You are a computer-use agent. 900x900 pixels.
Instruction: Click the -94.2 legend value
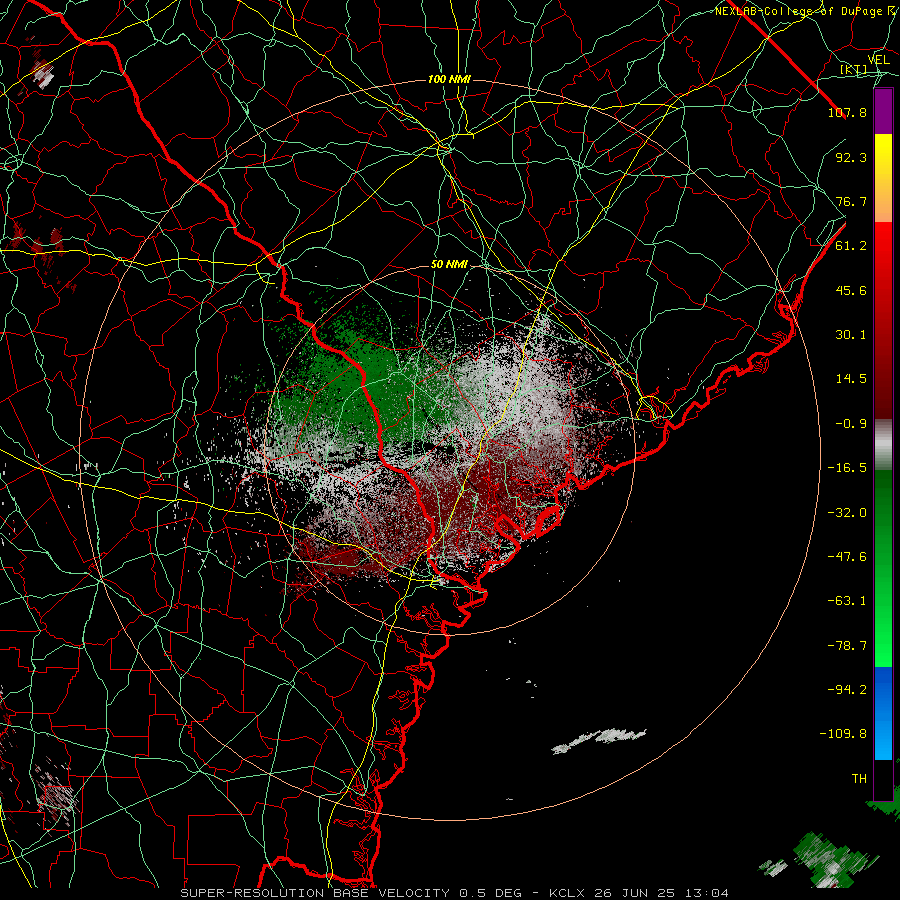coord(847,690)
